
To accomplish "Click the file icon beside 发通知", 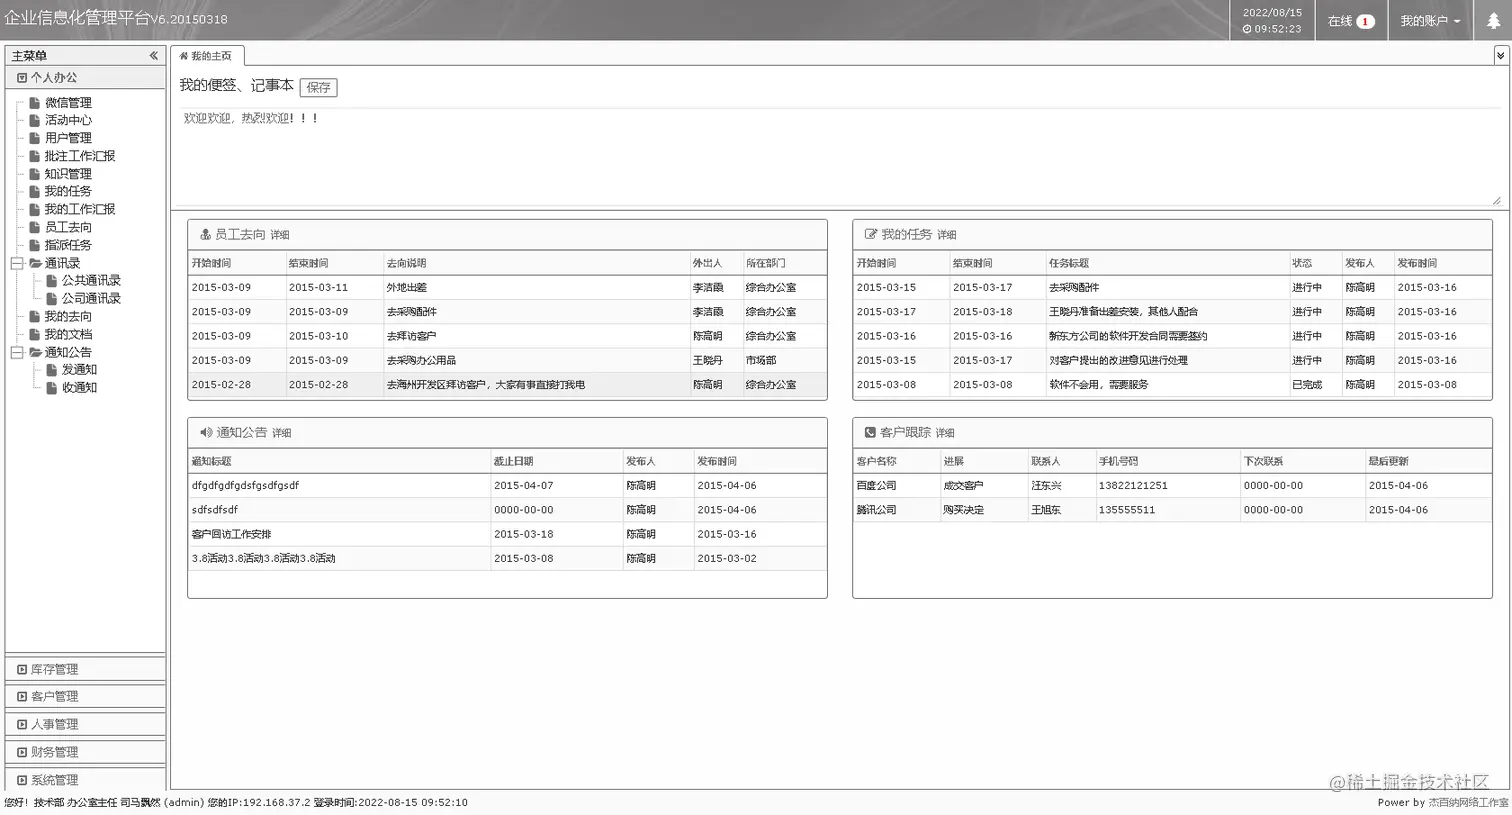I will pos(52,370).
